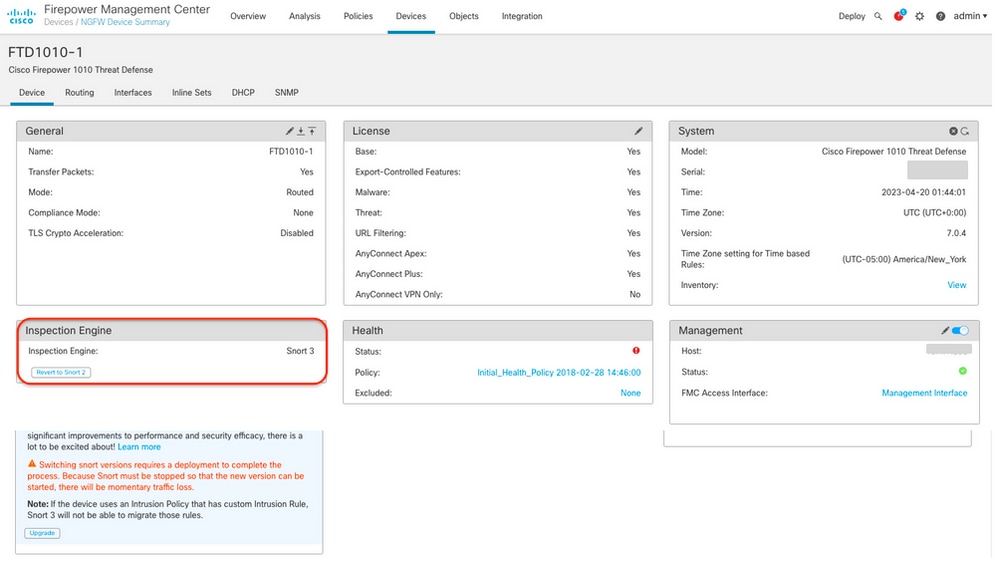Image resolution: width=999 pixels, height=574 pixels.
Task: Expand the admin user dropdown
Action: [970, 16]
